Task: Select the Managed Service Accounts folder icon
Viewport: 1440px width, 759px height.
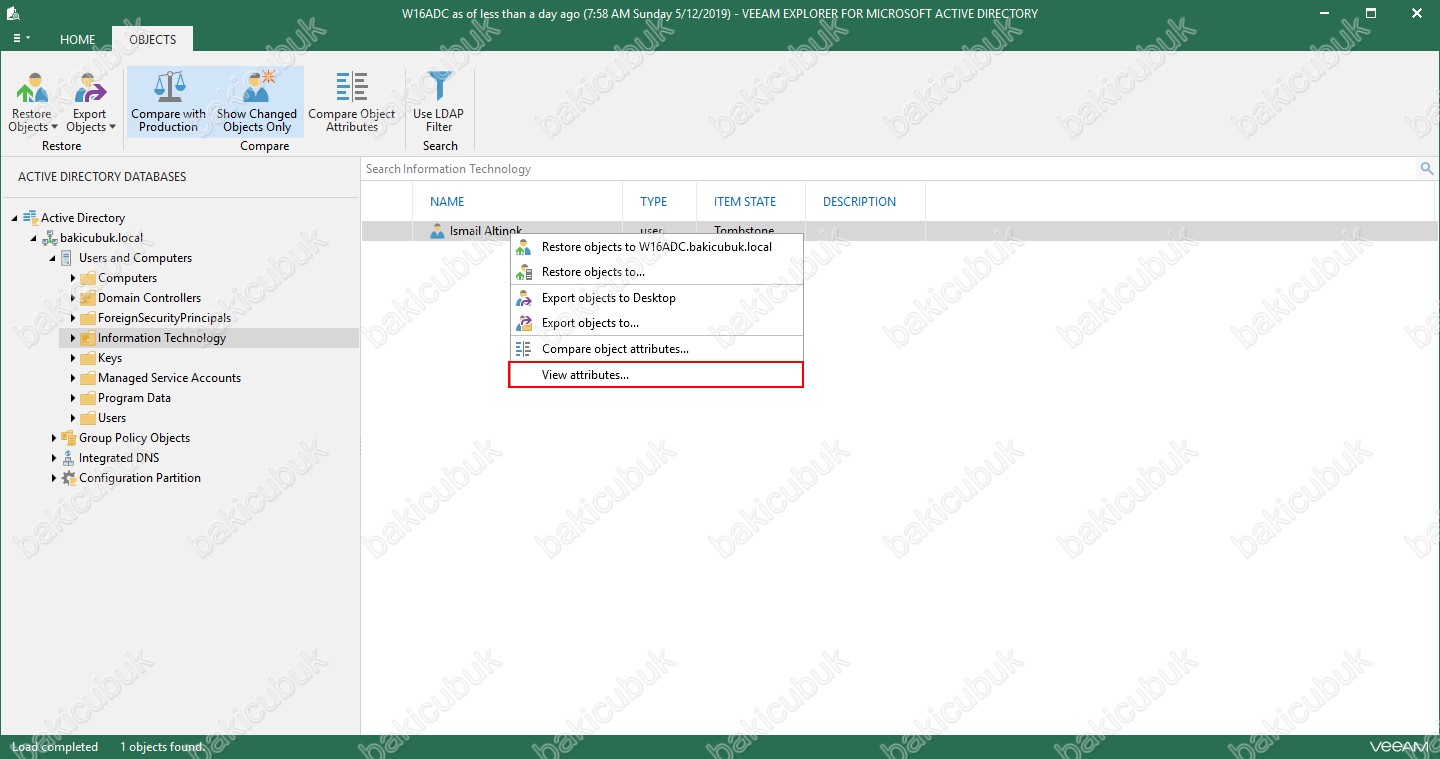Action: (87, 378)
